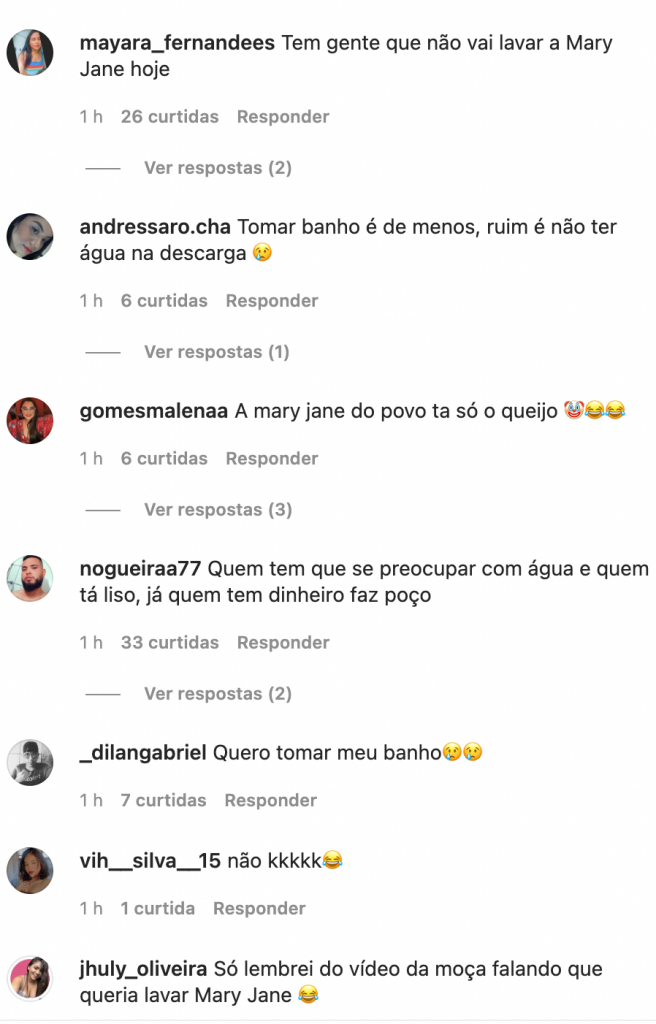656x1024 pixels.
Task: Click jhuly_oliveira profile photo
Action: (30, 978)
